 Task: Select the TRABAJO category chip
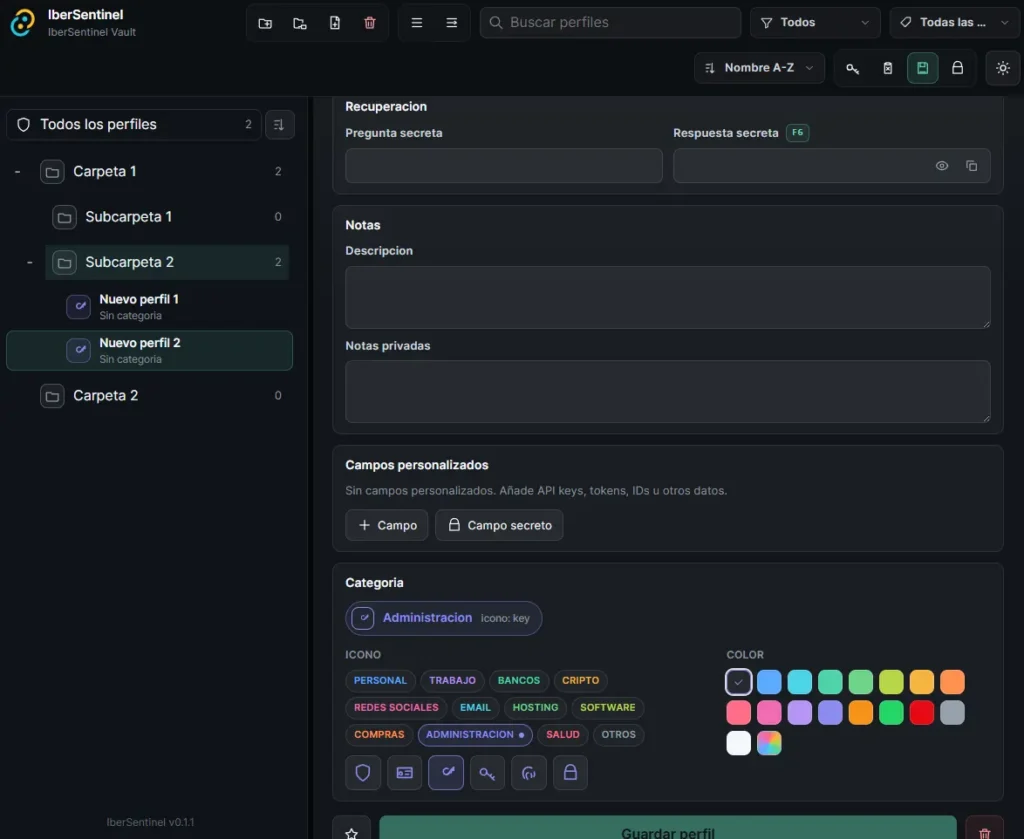[452, 680]
